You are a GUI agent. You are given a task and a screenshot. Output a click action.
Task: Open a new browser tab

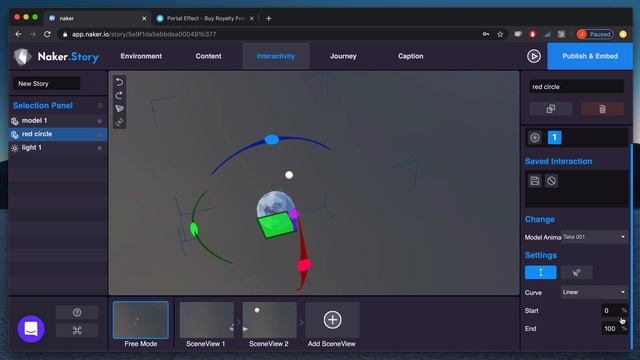[269, 18]
